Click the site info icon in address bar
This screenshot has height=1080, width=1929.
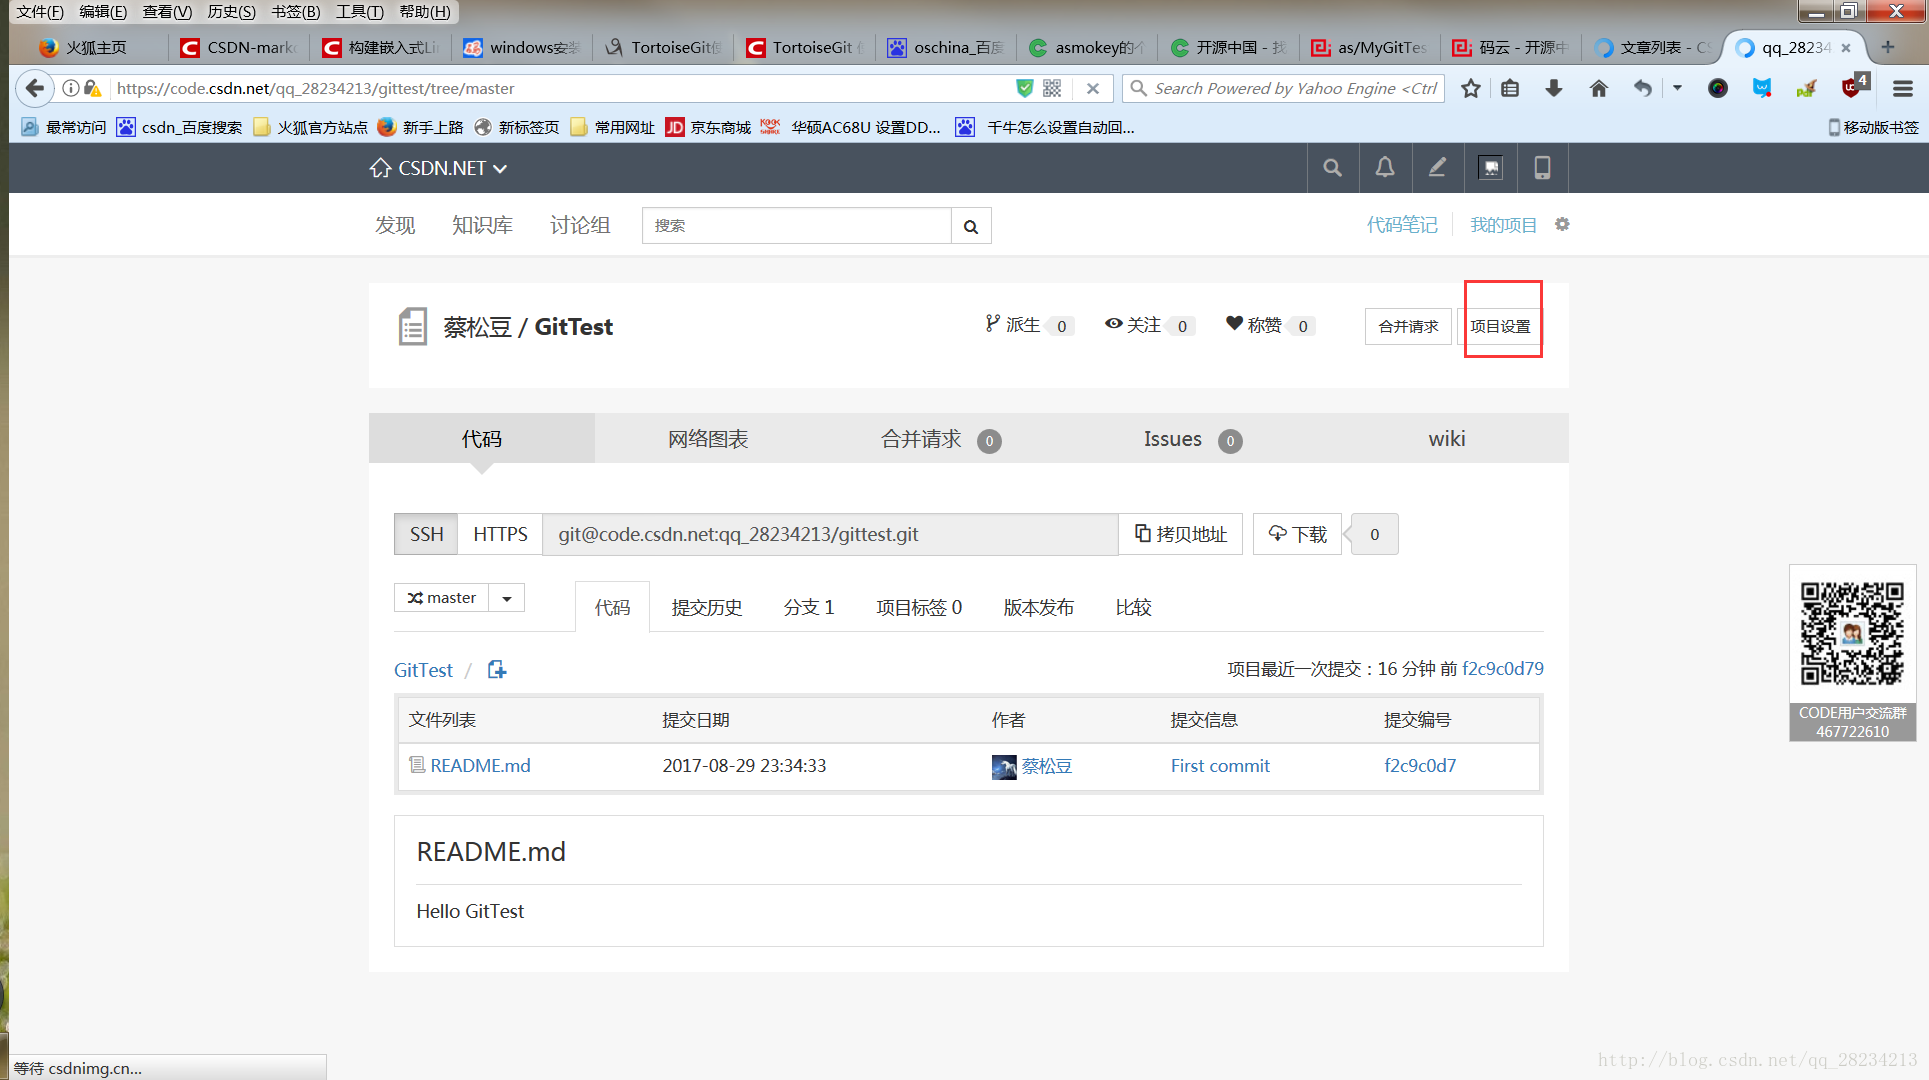click(71, 88)
